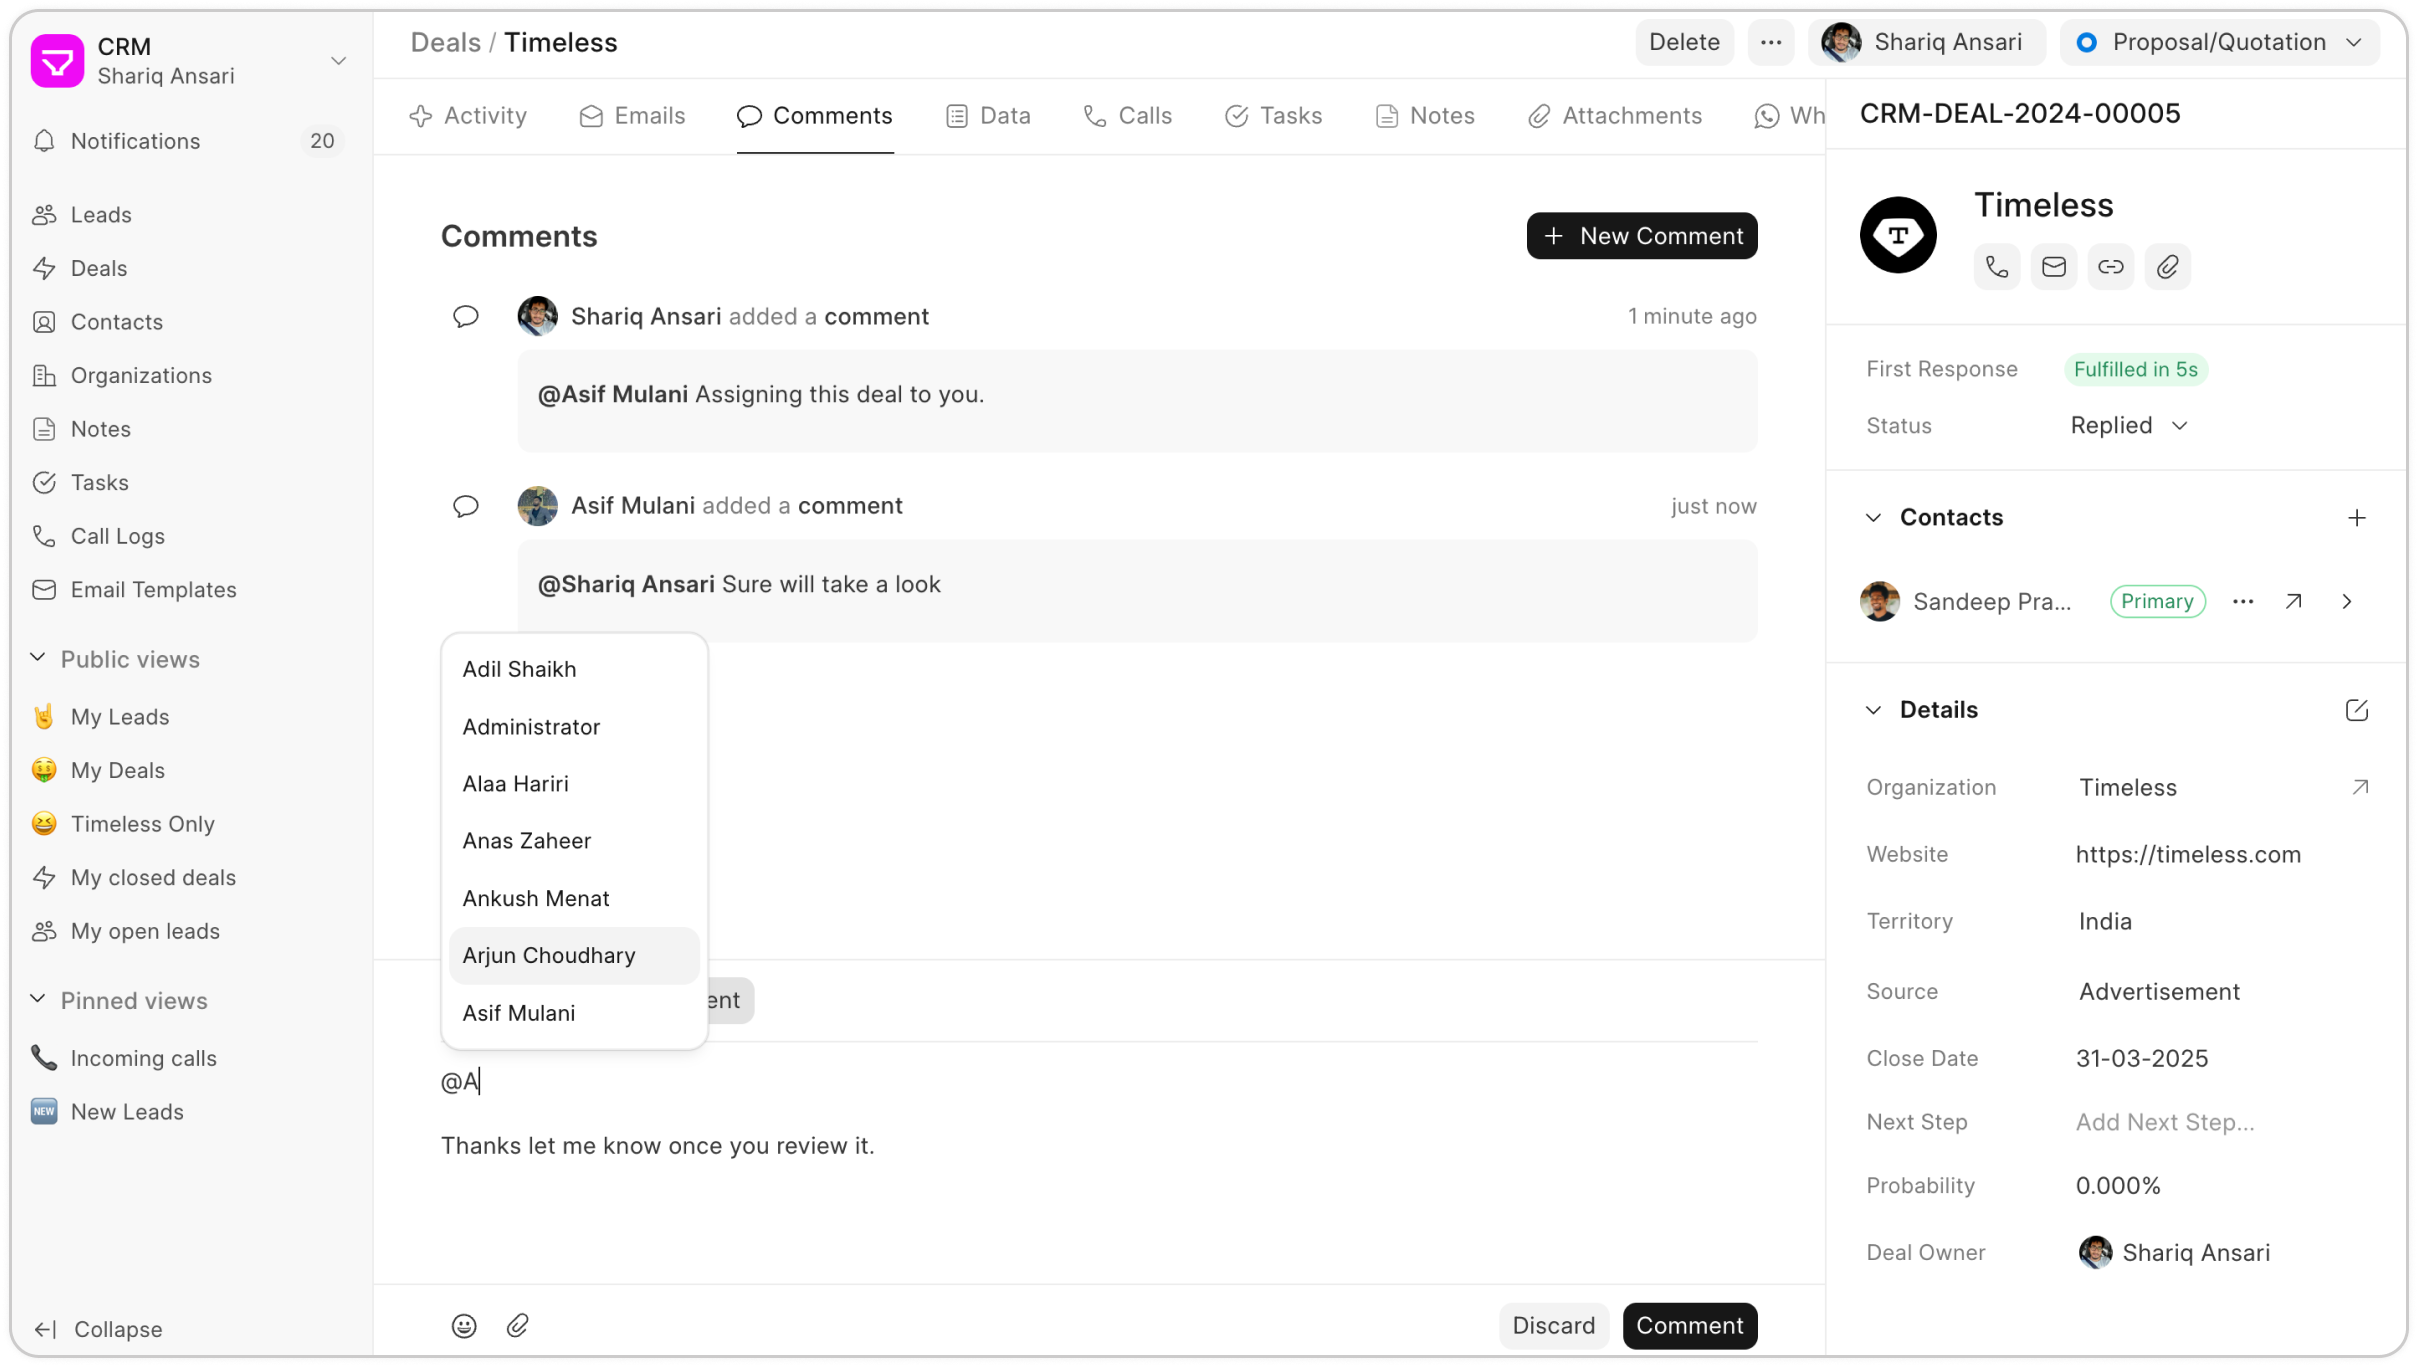Select Asif Mulani from the mention list
Image resolution: width=2418 pixels, height=1367 pixels.
(518, 1012)
